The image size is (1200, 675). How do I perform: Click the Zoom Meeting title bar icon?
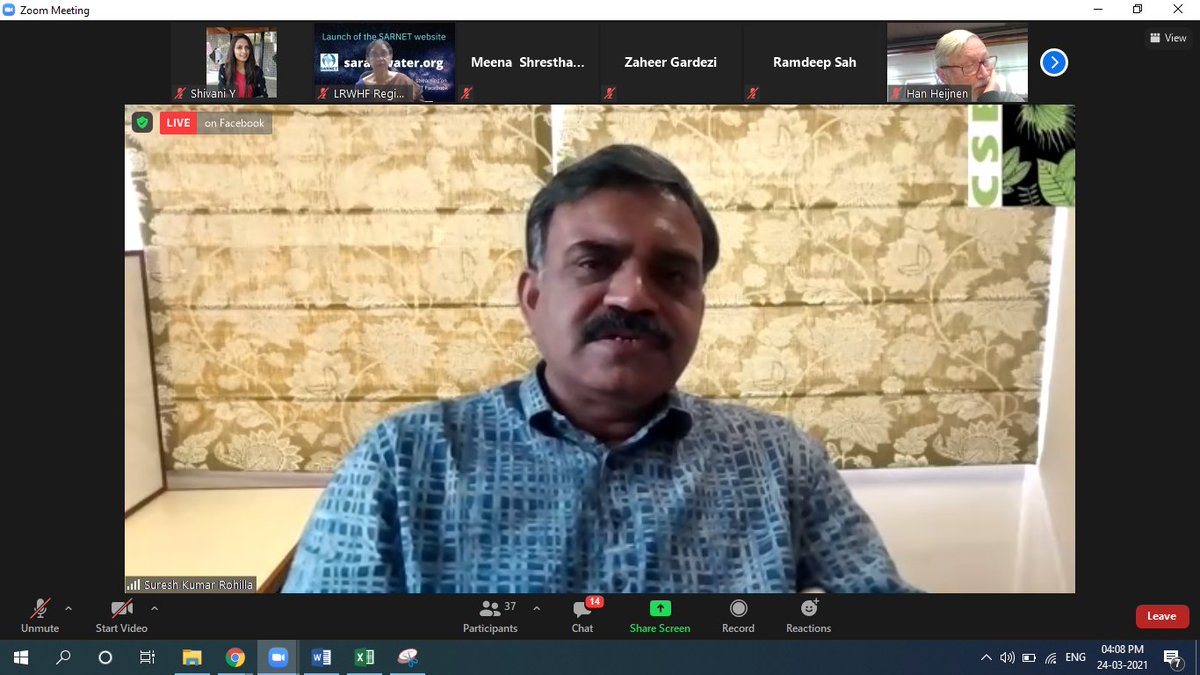point(9,10)
